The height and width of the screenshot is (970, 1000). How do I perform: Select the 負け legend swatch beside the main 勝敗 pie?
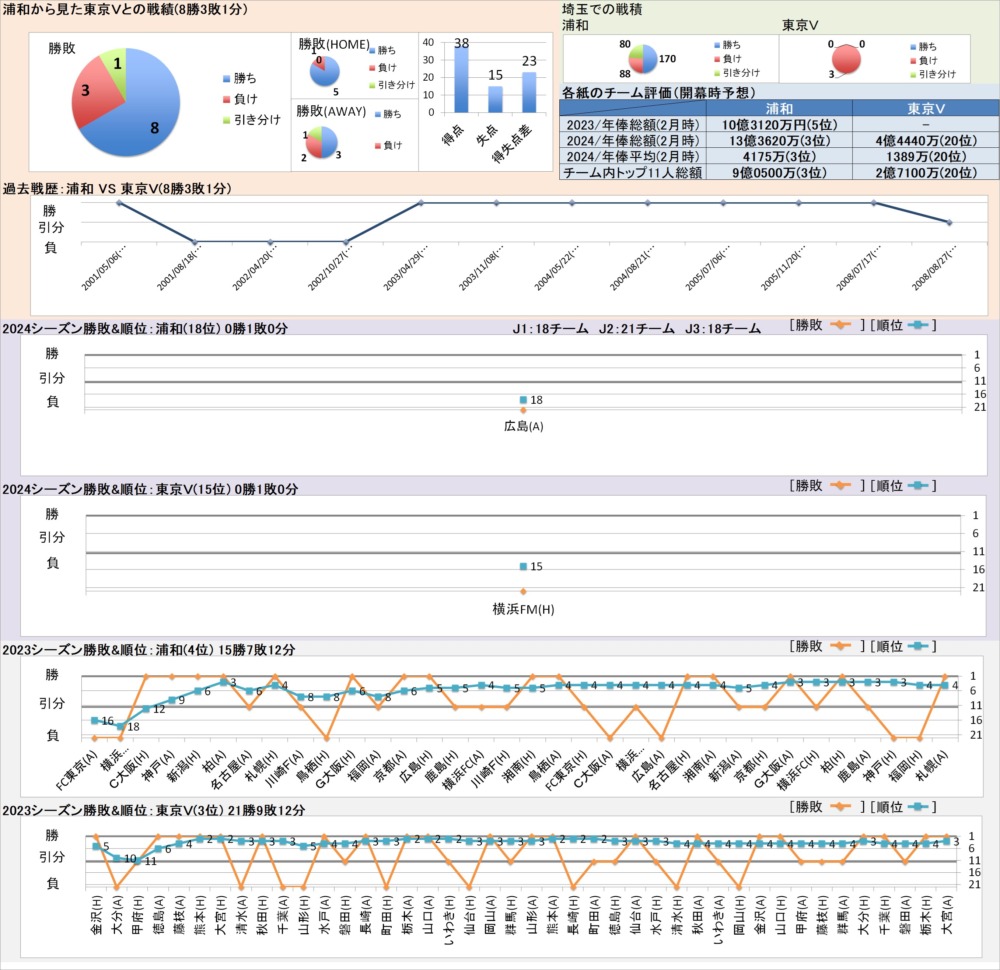(226, 99)
